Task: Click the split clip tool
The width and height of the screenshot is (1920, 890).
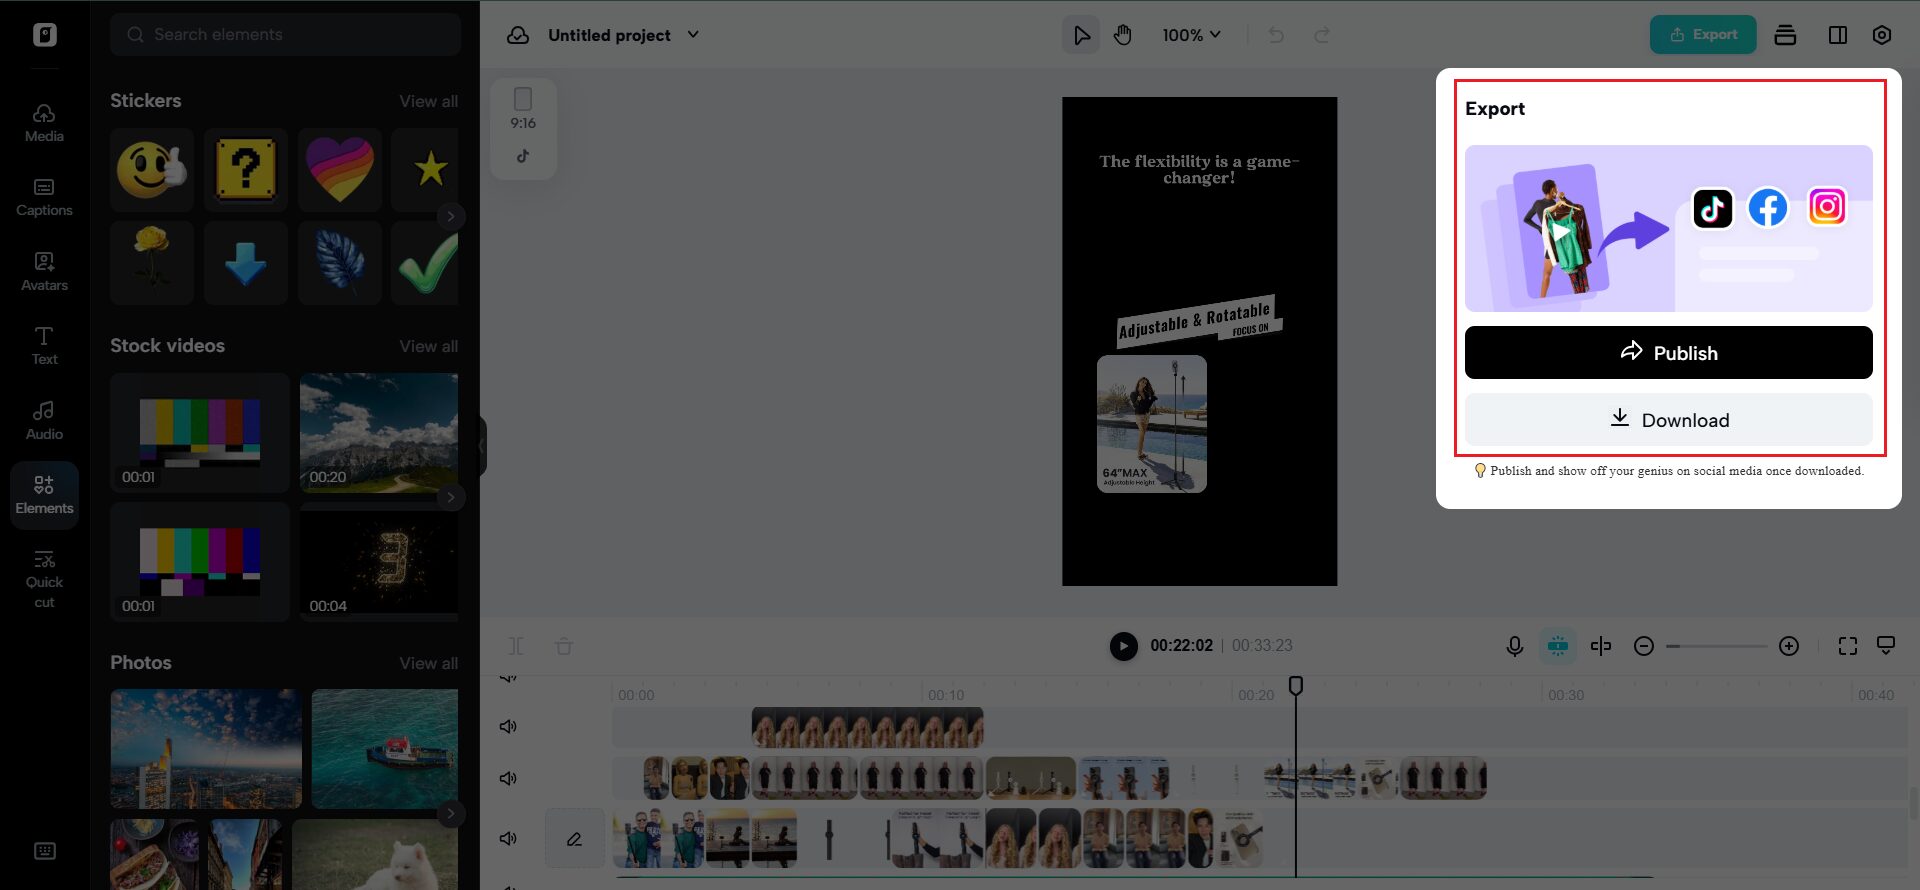Action: 516,646
